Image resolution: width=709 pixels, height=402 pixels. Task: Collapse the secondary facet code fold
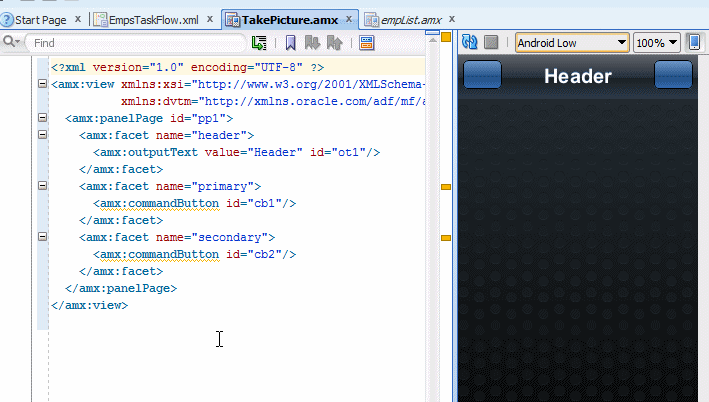pos(43,236)
